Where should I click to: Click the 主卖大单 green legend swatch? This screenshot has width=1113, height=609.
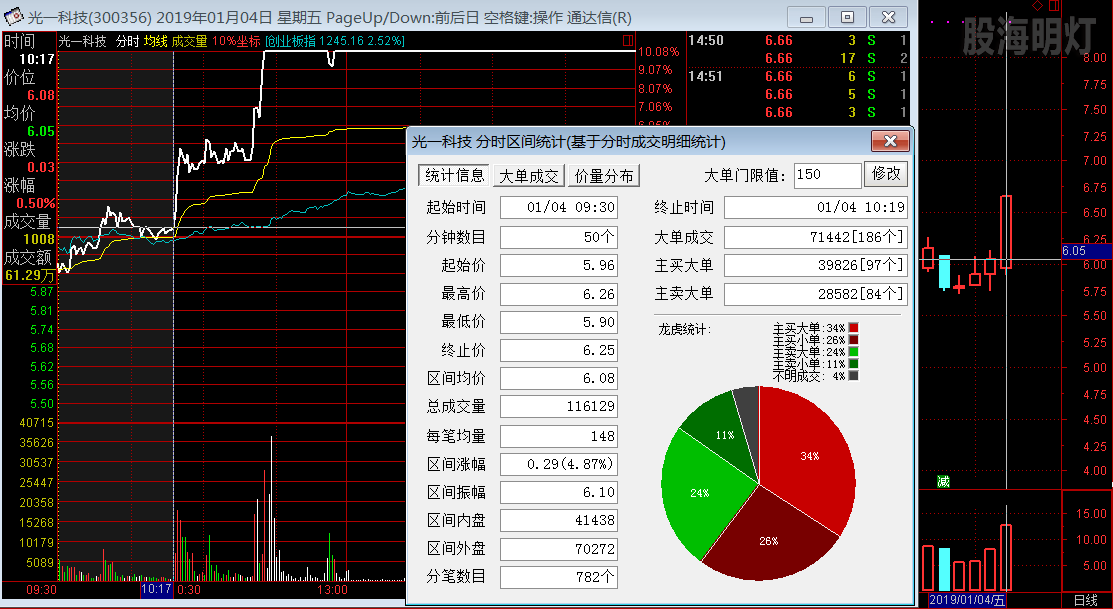point(853,352)
